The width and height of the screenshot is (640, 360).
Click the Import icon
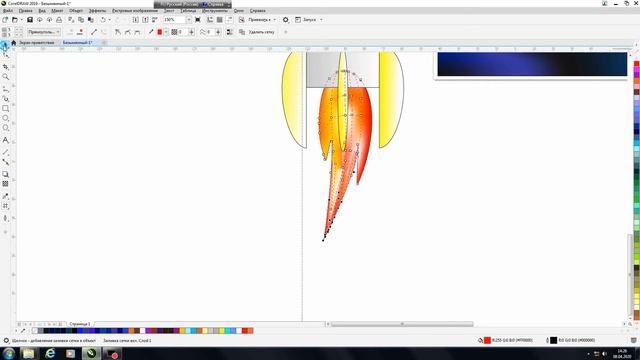point(136,20)
